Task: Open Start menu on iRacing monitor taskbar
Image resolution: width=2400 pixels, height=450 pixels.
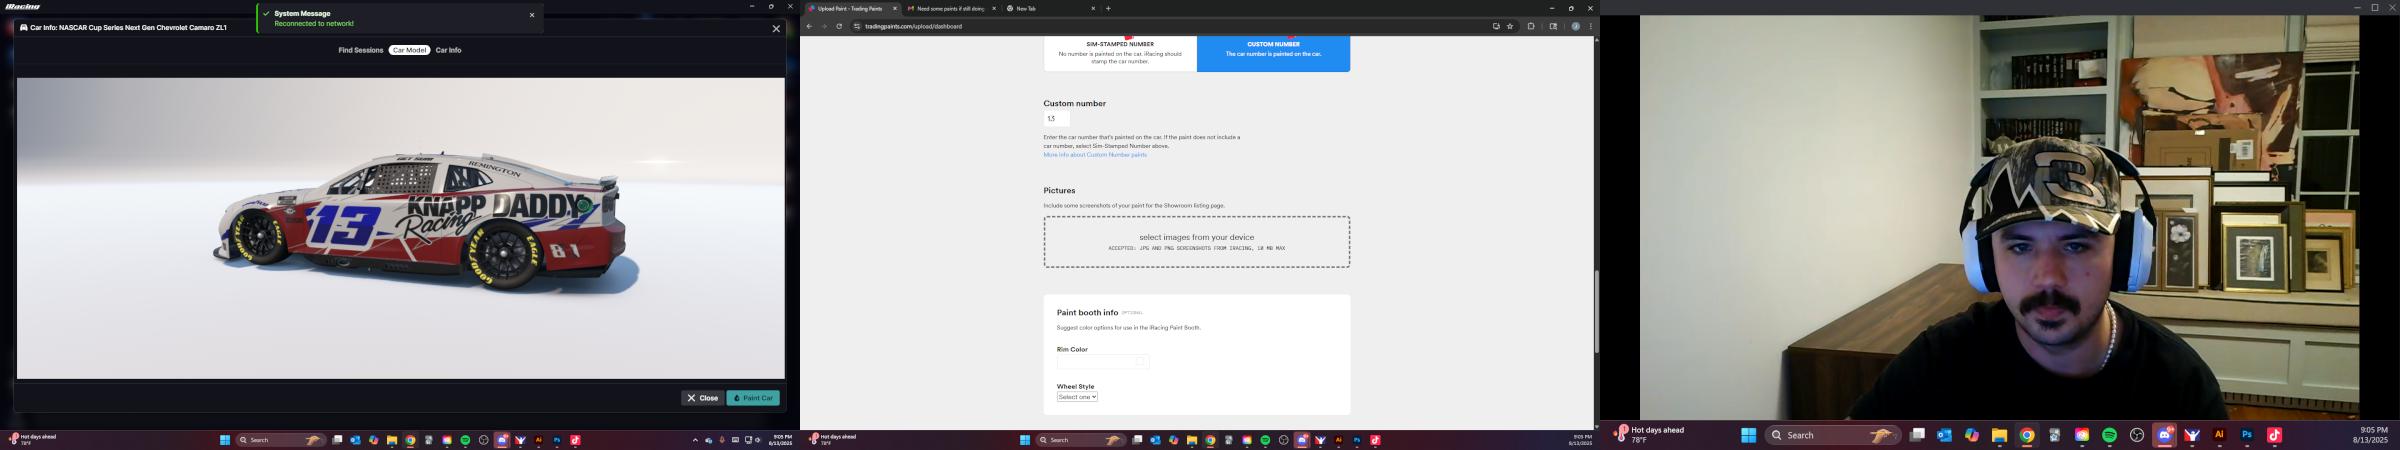Action: click(x=225, y=440)
